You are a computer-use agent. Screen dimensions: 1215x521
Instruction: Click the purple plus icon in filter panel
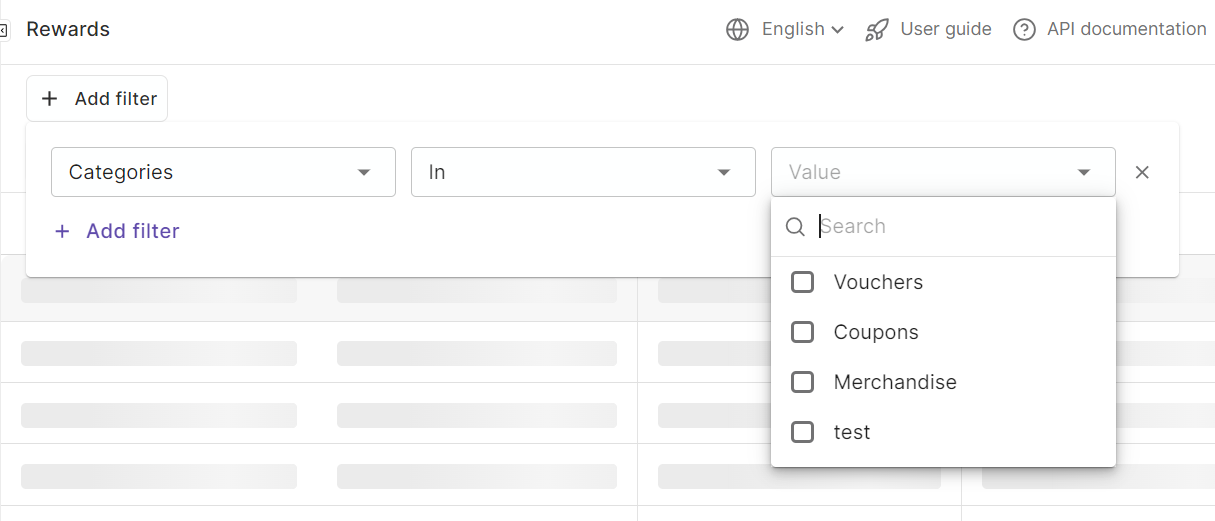click(x=62, y=231)
